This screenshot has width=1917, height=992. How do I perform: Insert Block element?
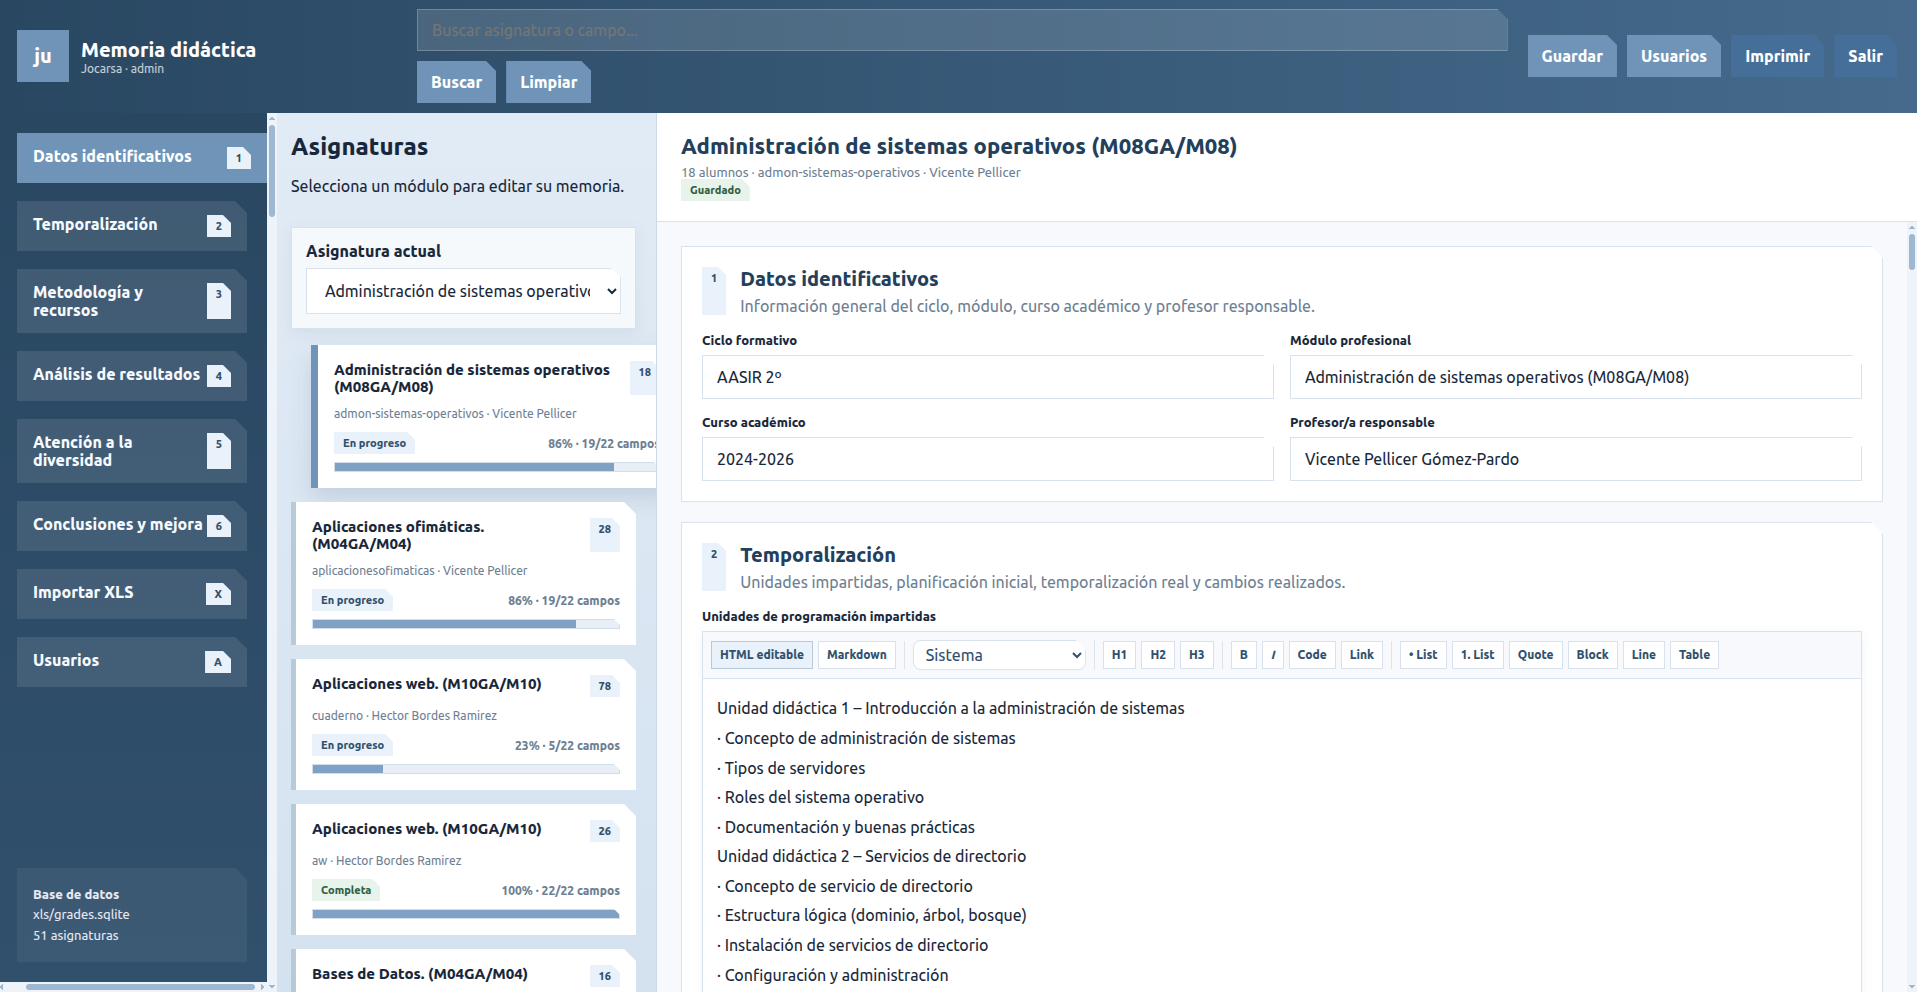pos(1593,655)
